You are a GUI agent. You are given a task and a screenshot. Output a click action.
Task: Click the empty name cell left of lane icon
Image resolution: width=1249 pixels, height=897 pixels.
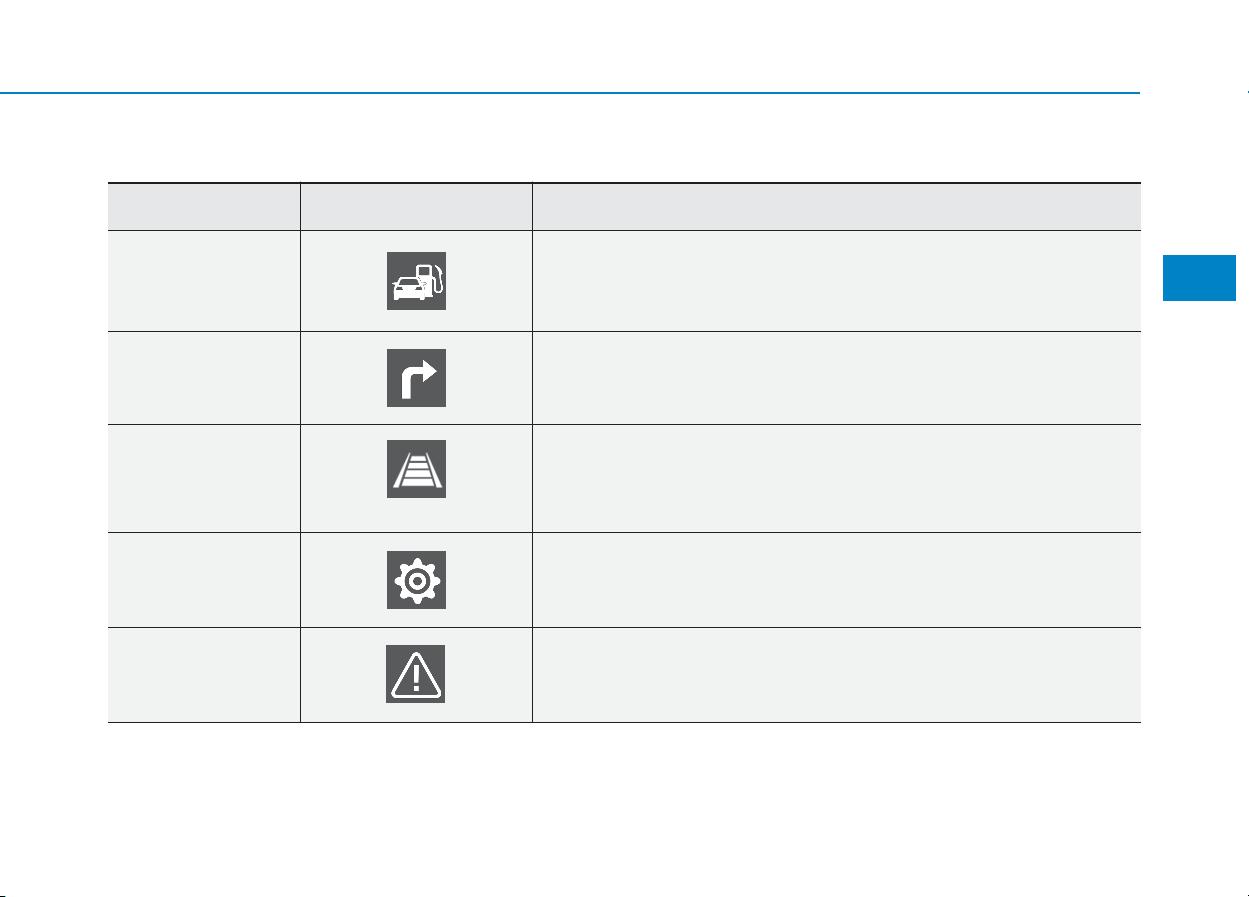pos(204,478)
